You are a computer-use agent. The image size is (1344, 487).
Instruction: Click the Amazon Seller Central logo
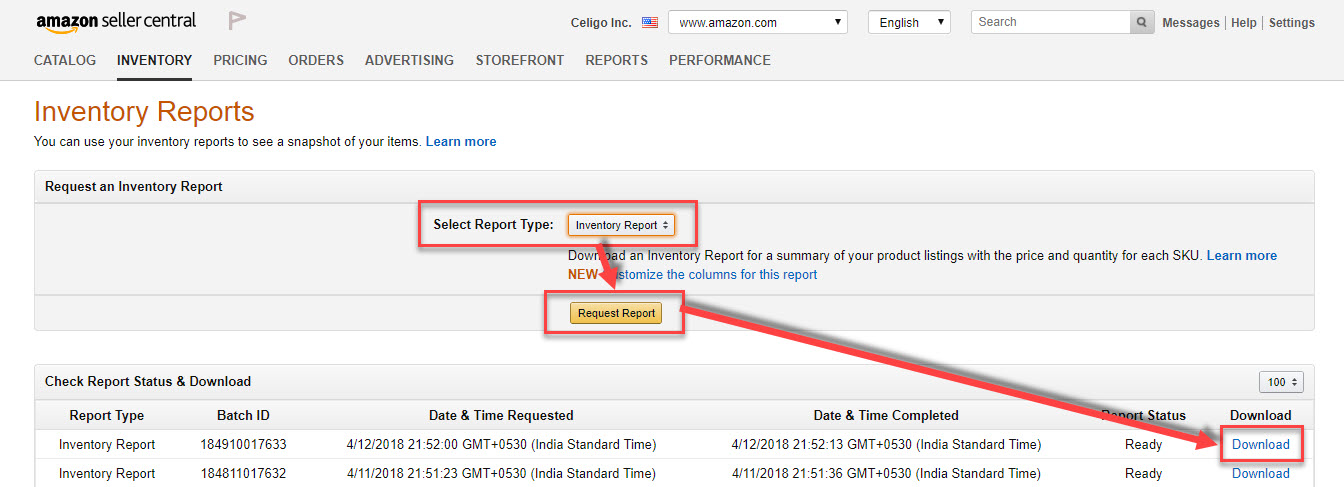coord(116,22)
